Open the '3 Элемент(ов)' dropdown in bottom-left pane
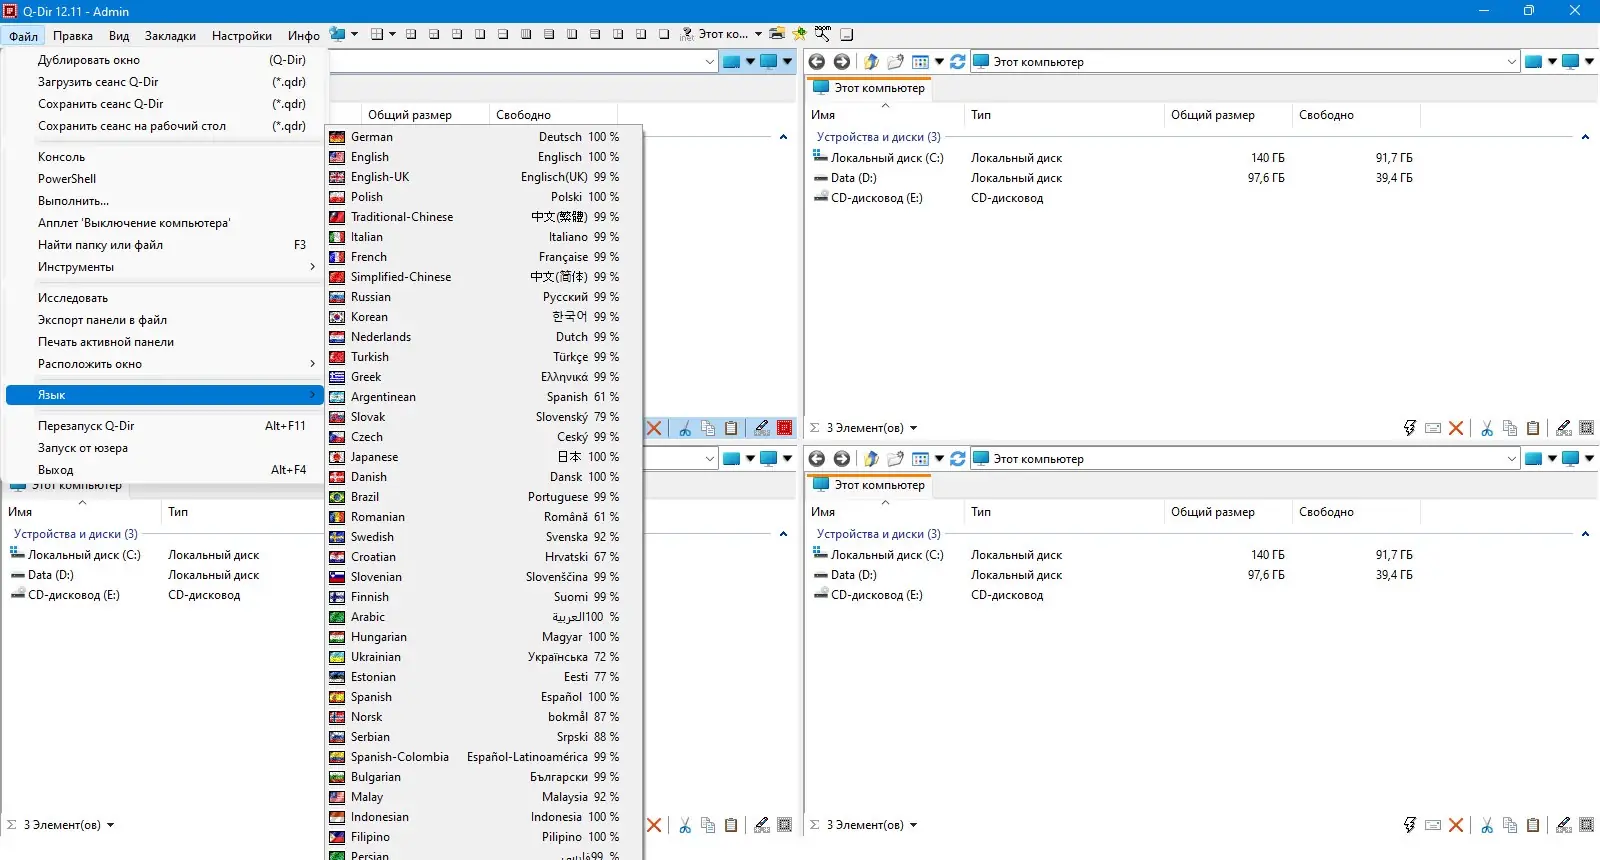The width and height of the screenshot is (1600, 860). click(x=110, y=825)
